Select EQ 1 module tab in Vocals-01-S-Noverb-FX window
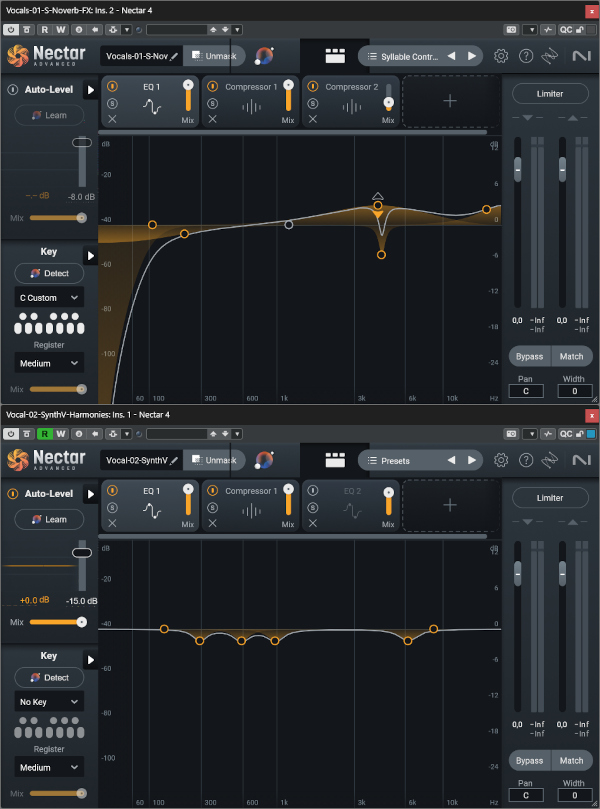The image size is (600, 809). (150, 101)
